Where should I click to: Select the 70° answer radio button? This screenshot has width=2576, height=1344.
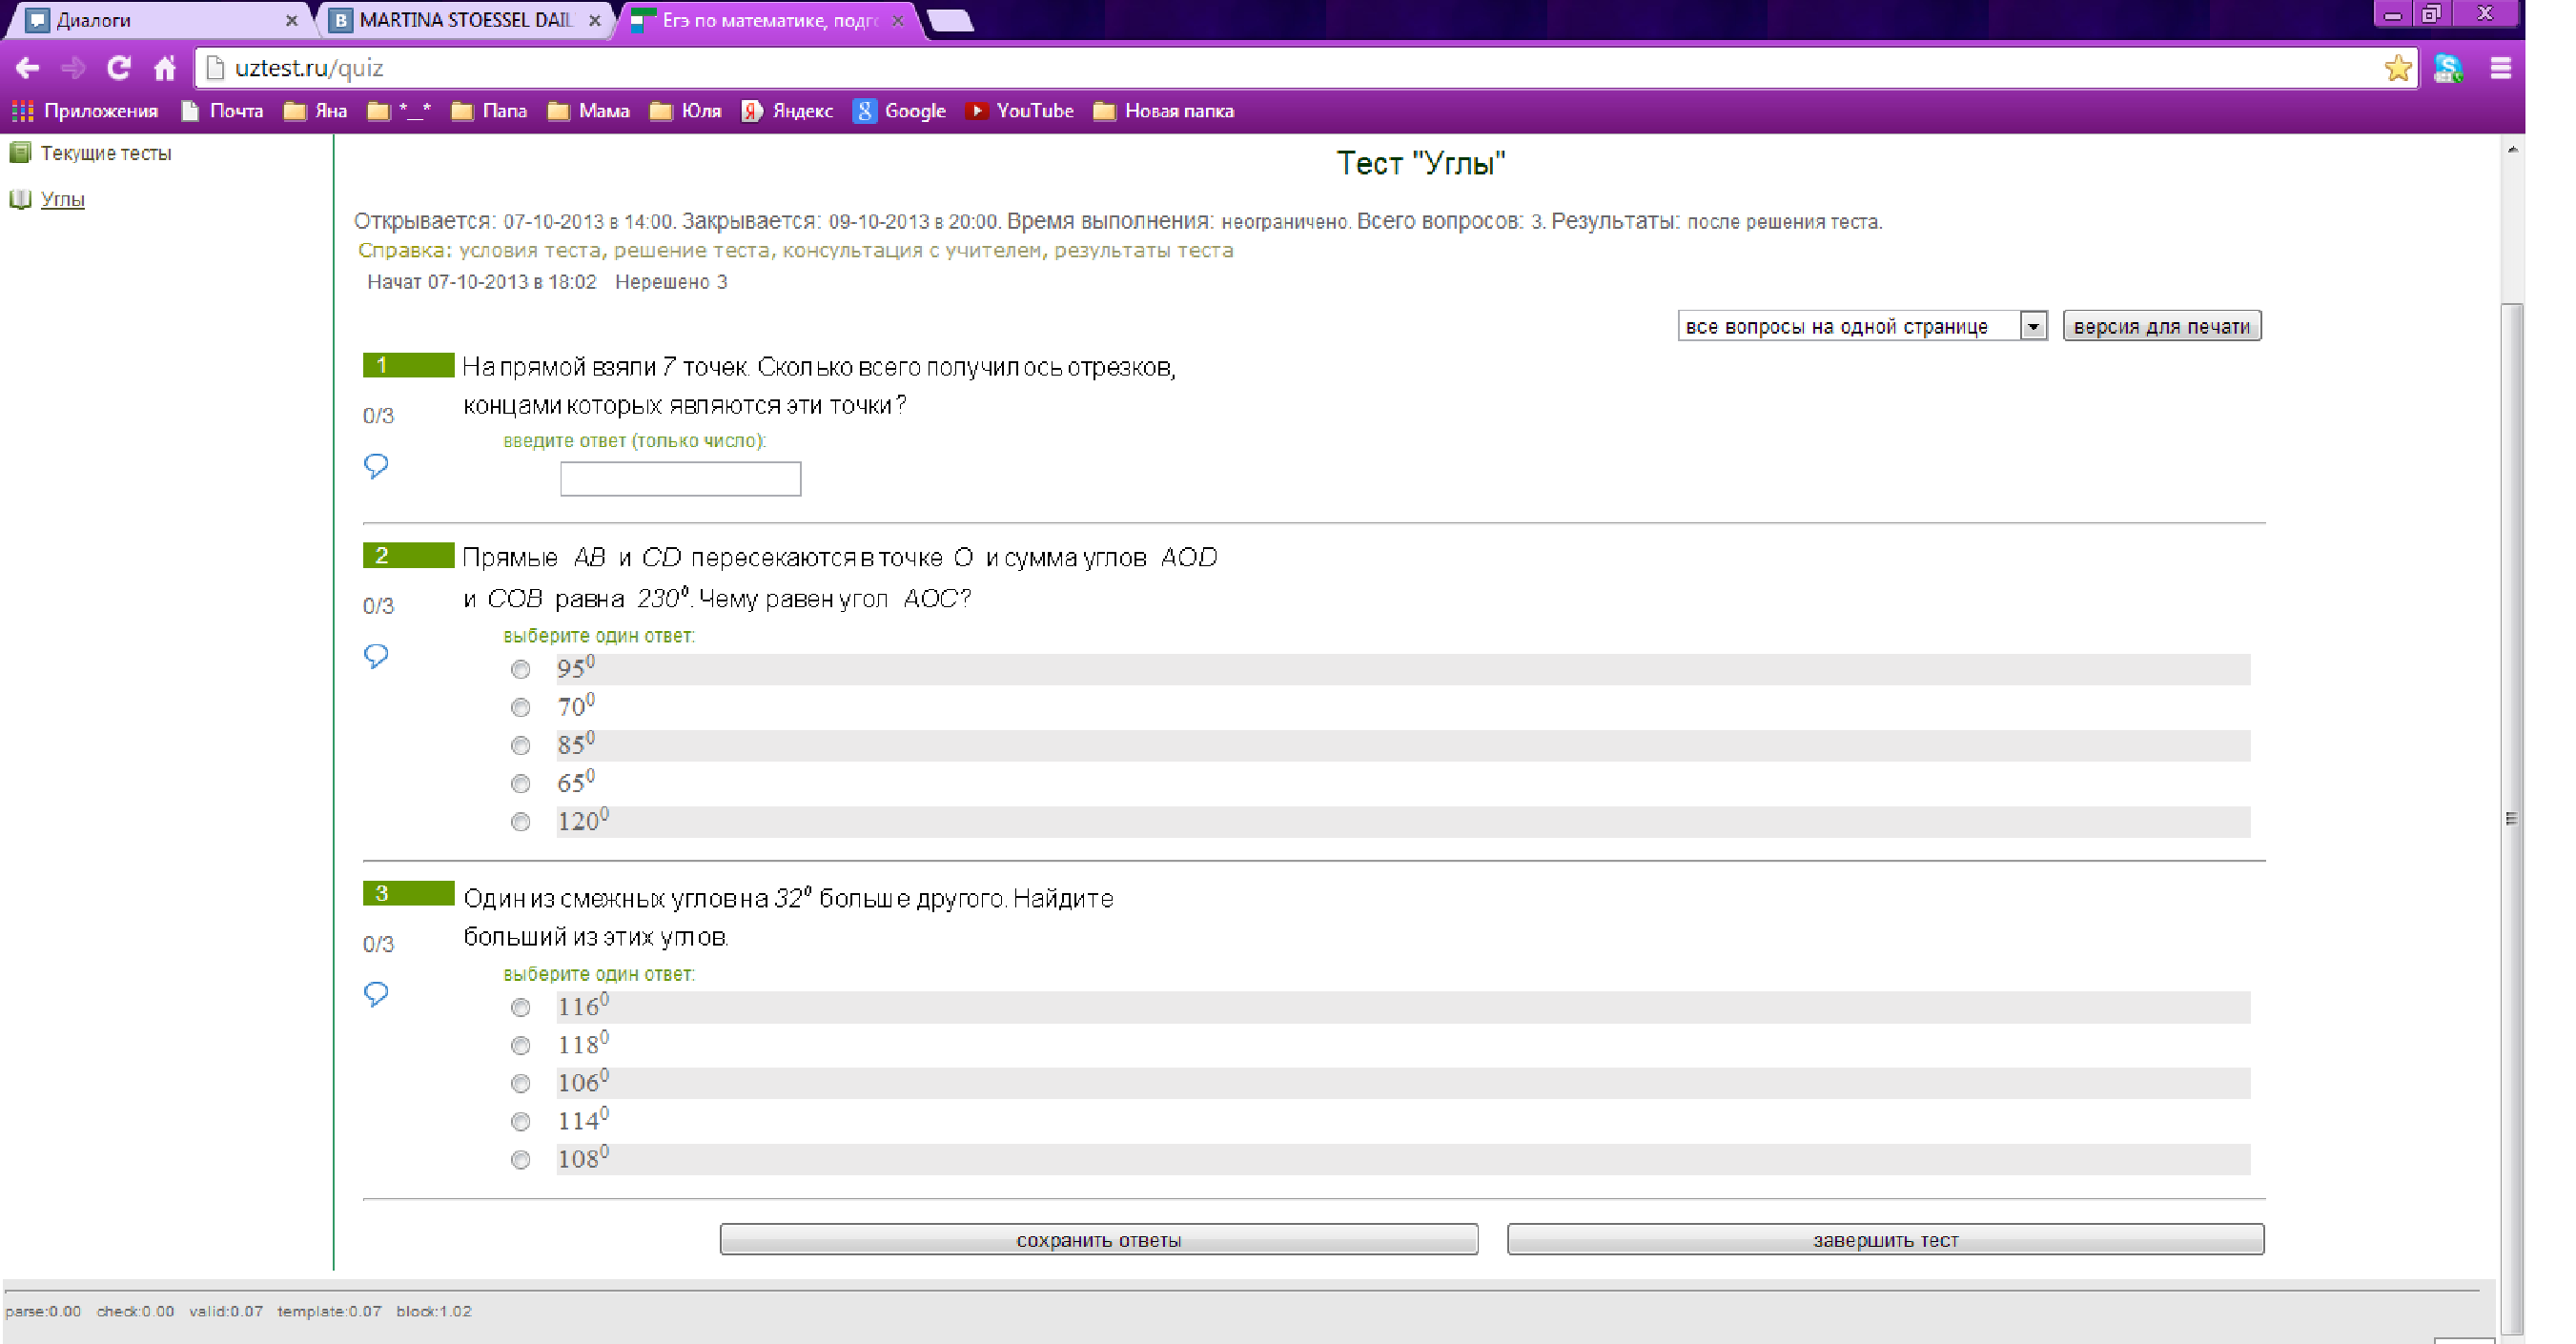coord(520,708)
